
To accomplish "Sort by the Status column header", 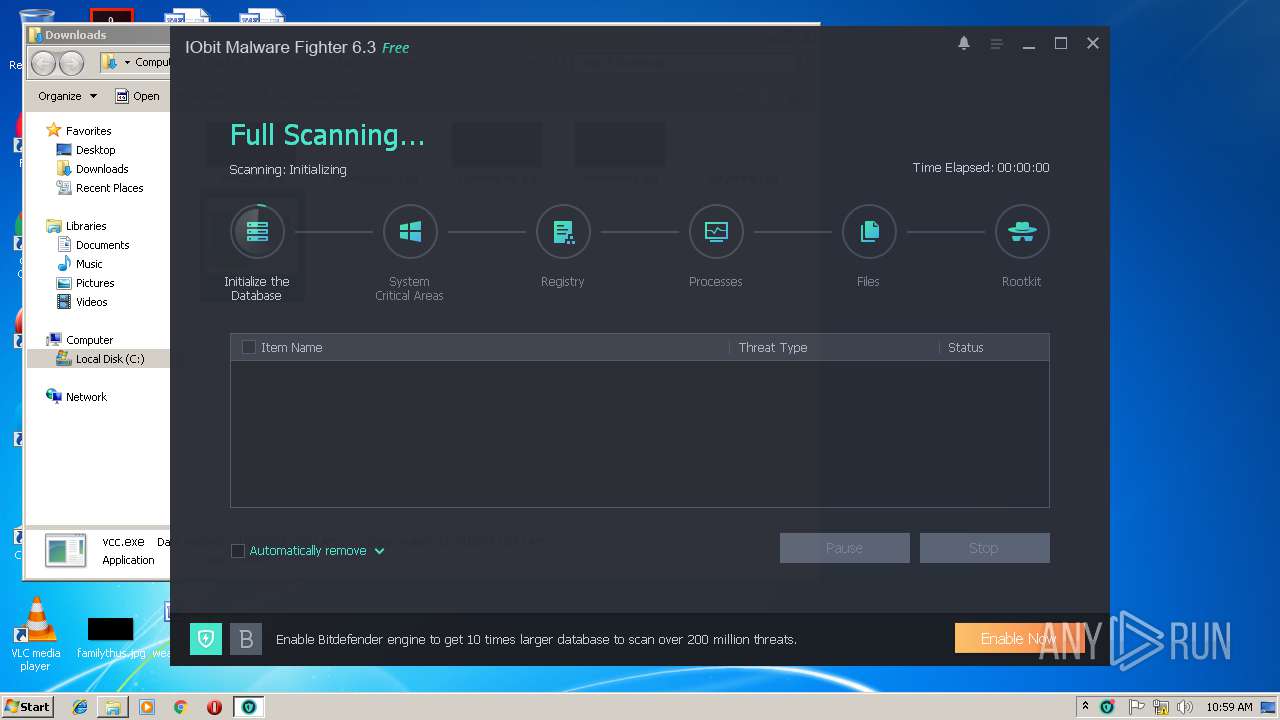I will [x=966, y=347].
